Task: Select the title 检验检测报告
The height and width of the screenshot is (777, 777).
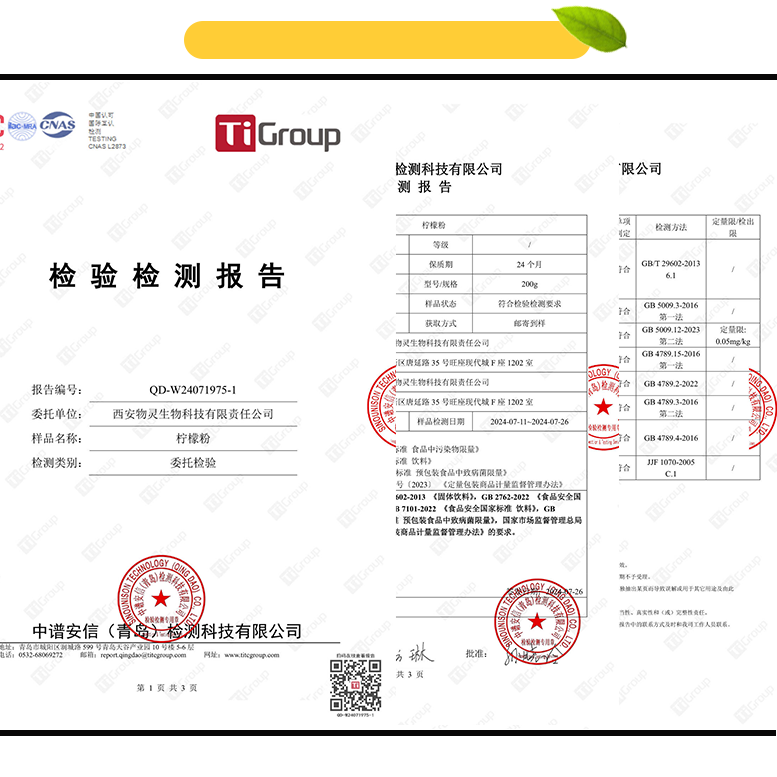Action: pos(167,276)
